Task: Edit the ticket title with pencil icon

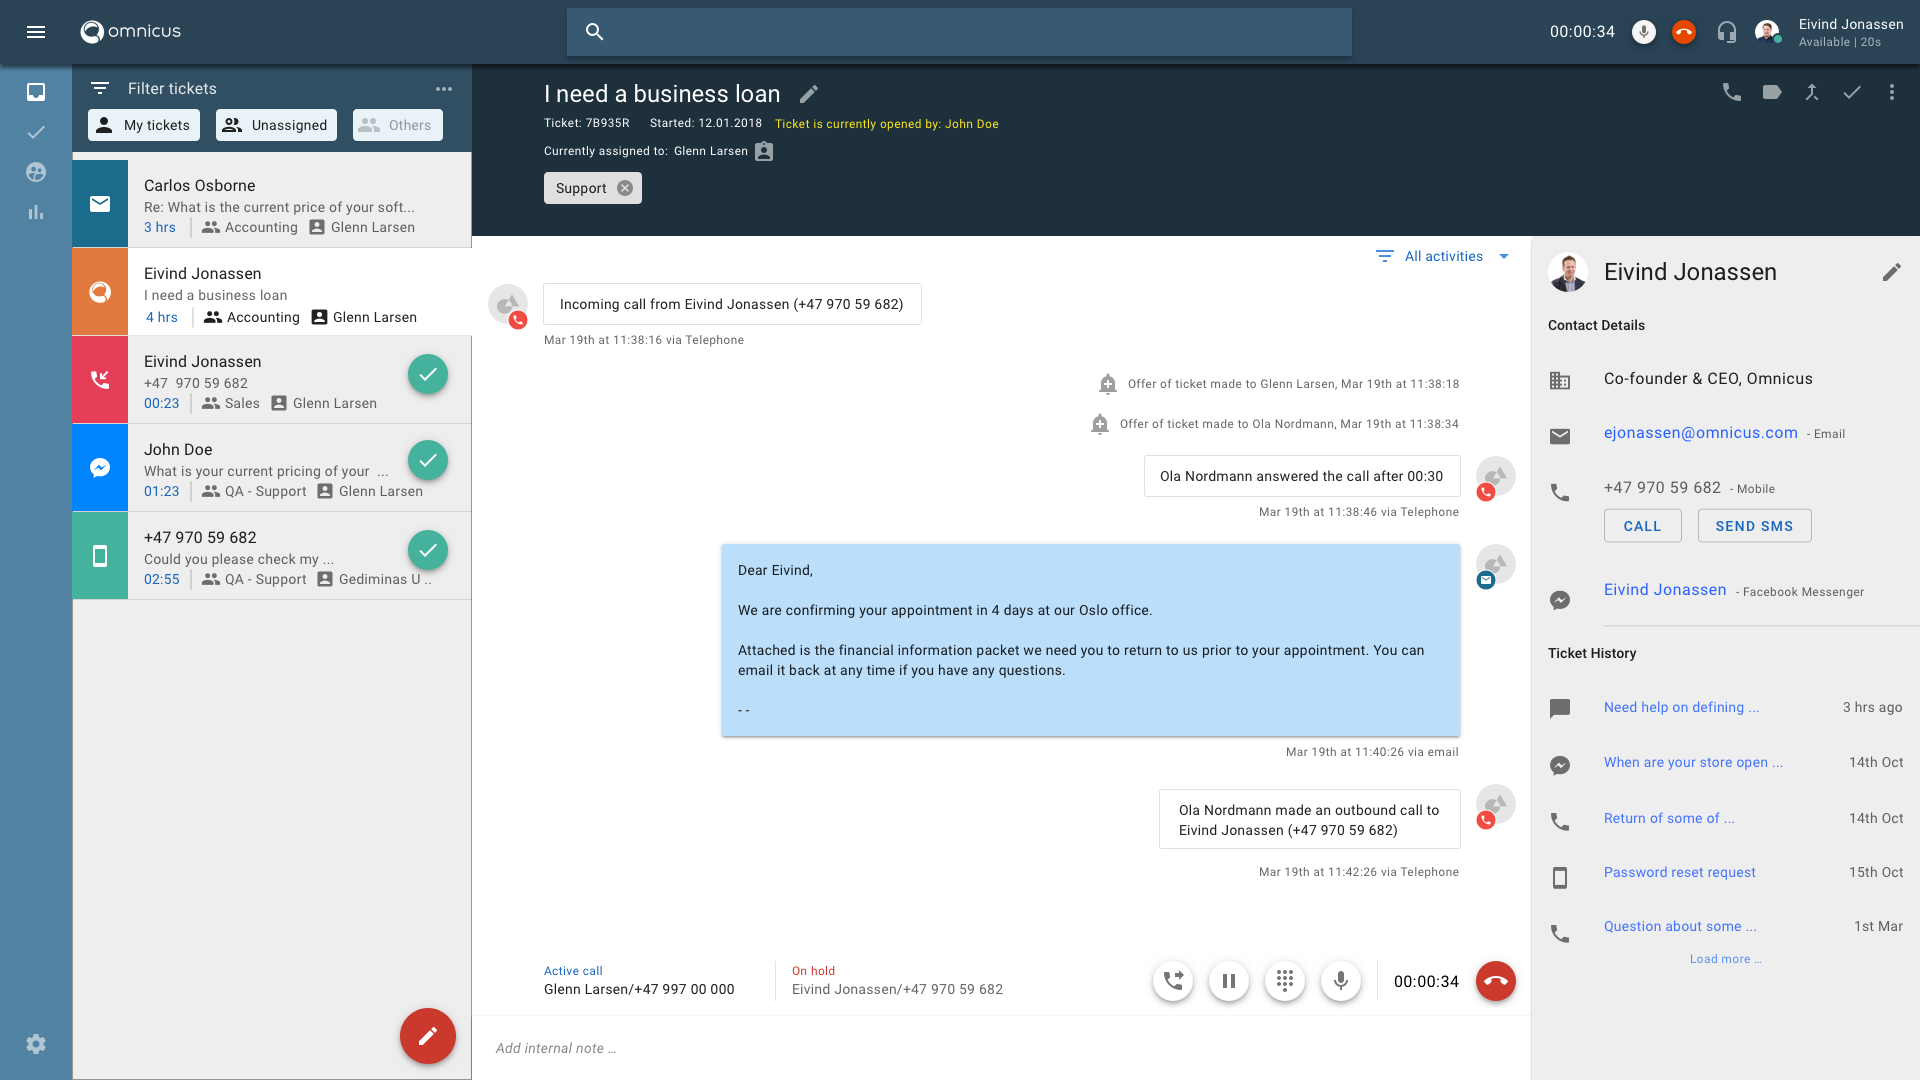Action: (809, 94)
